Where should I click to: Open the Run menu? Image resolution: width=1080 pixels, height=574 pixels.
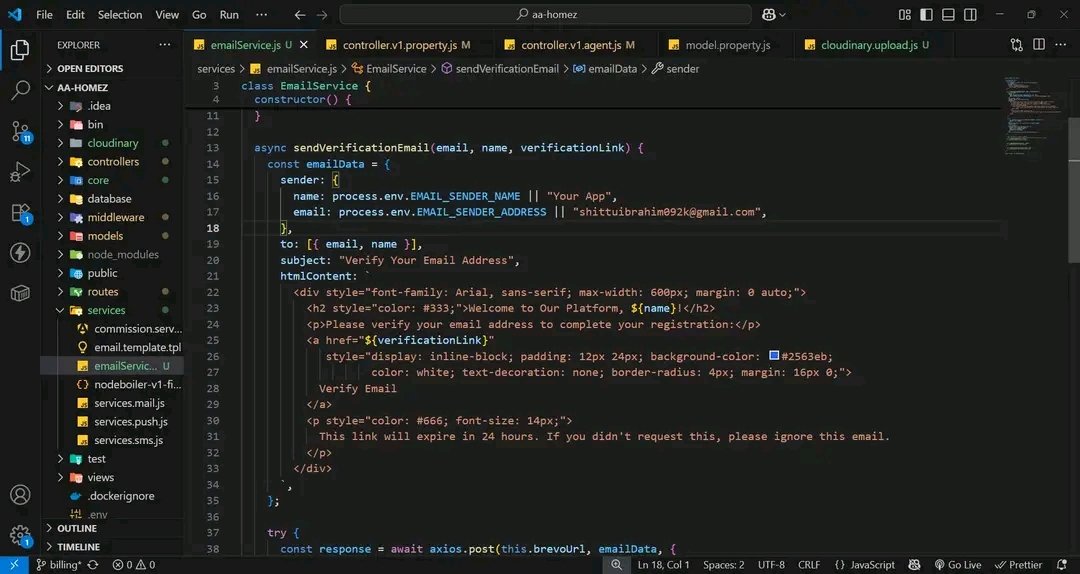pos(229,14)
